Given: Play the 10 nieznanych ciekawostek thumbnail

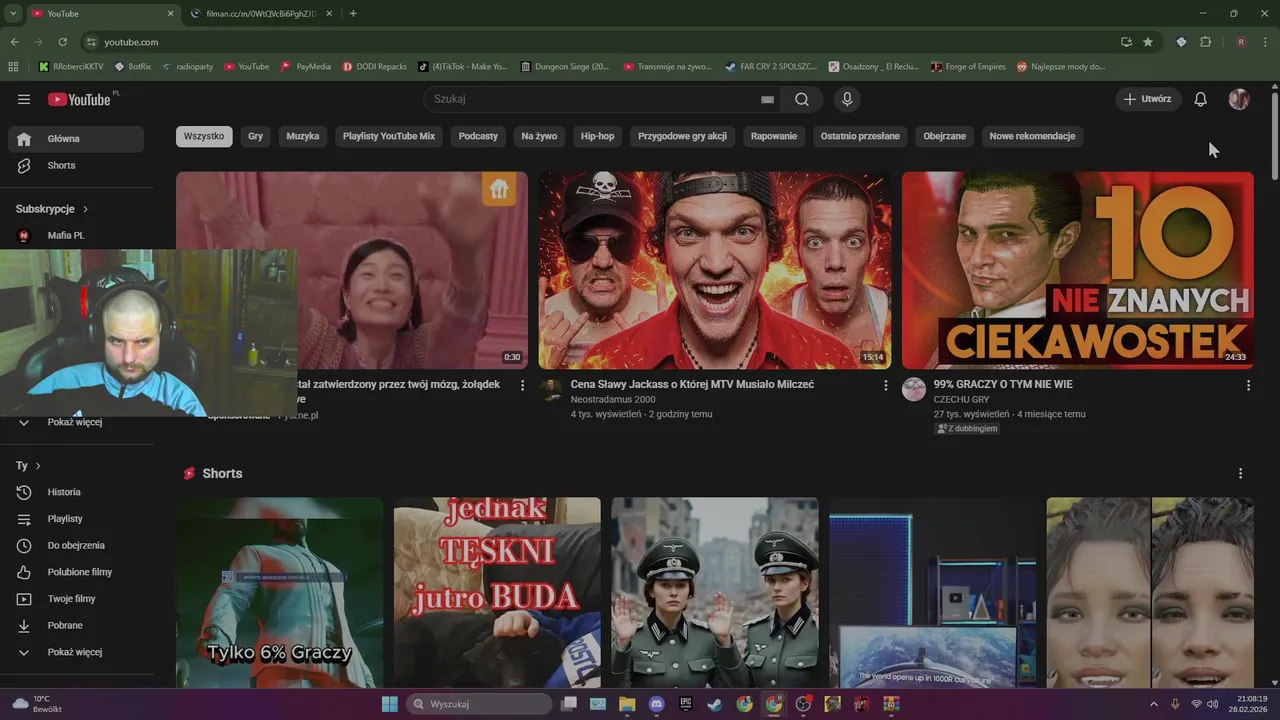Looking at the screenshot, I should pyautogui.click(x=1078, y=270).
